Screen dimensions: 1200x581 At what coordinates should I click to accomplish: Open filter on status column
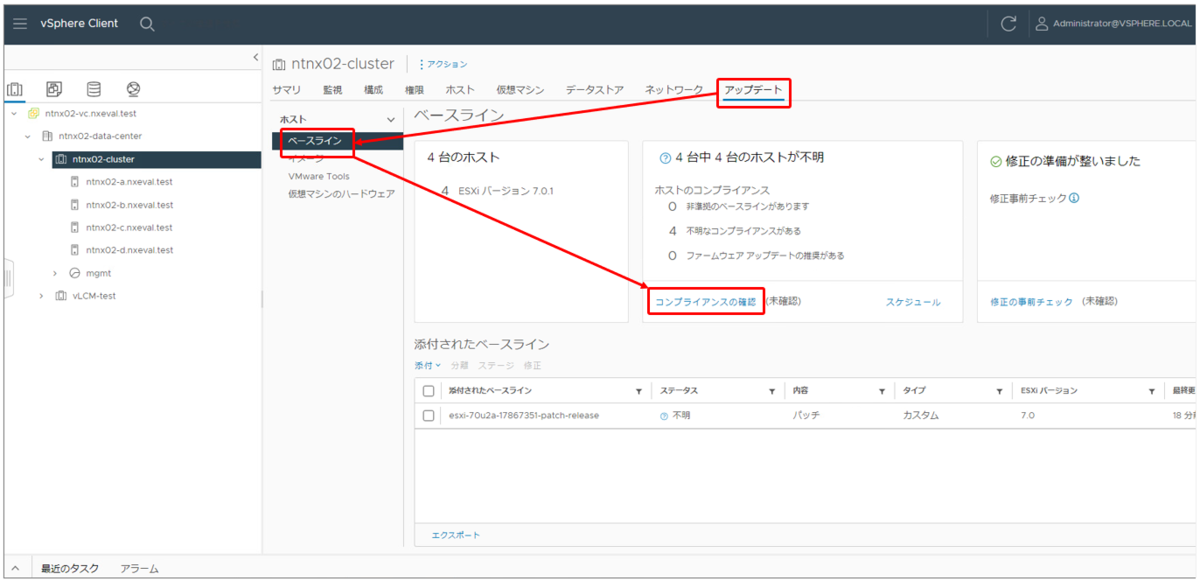[x=772, y=391]
